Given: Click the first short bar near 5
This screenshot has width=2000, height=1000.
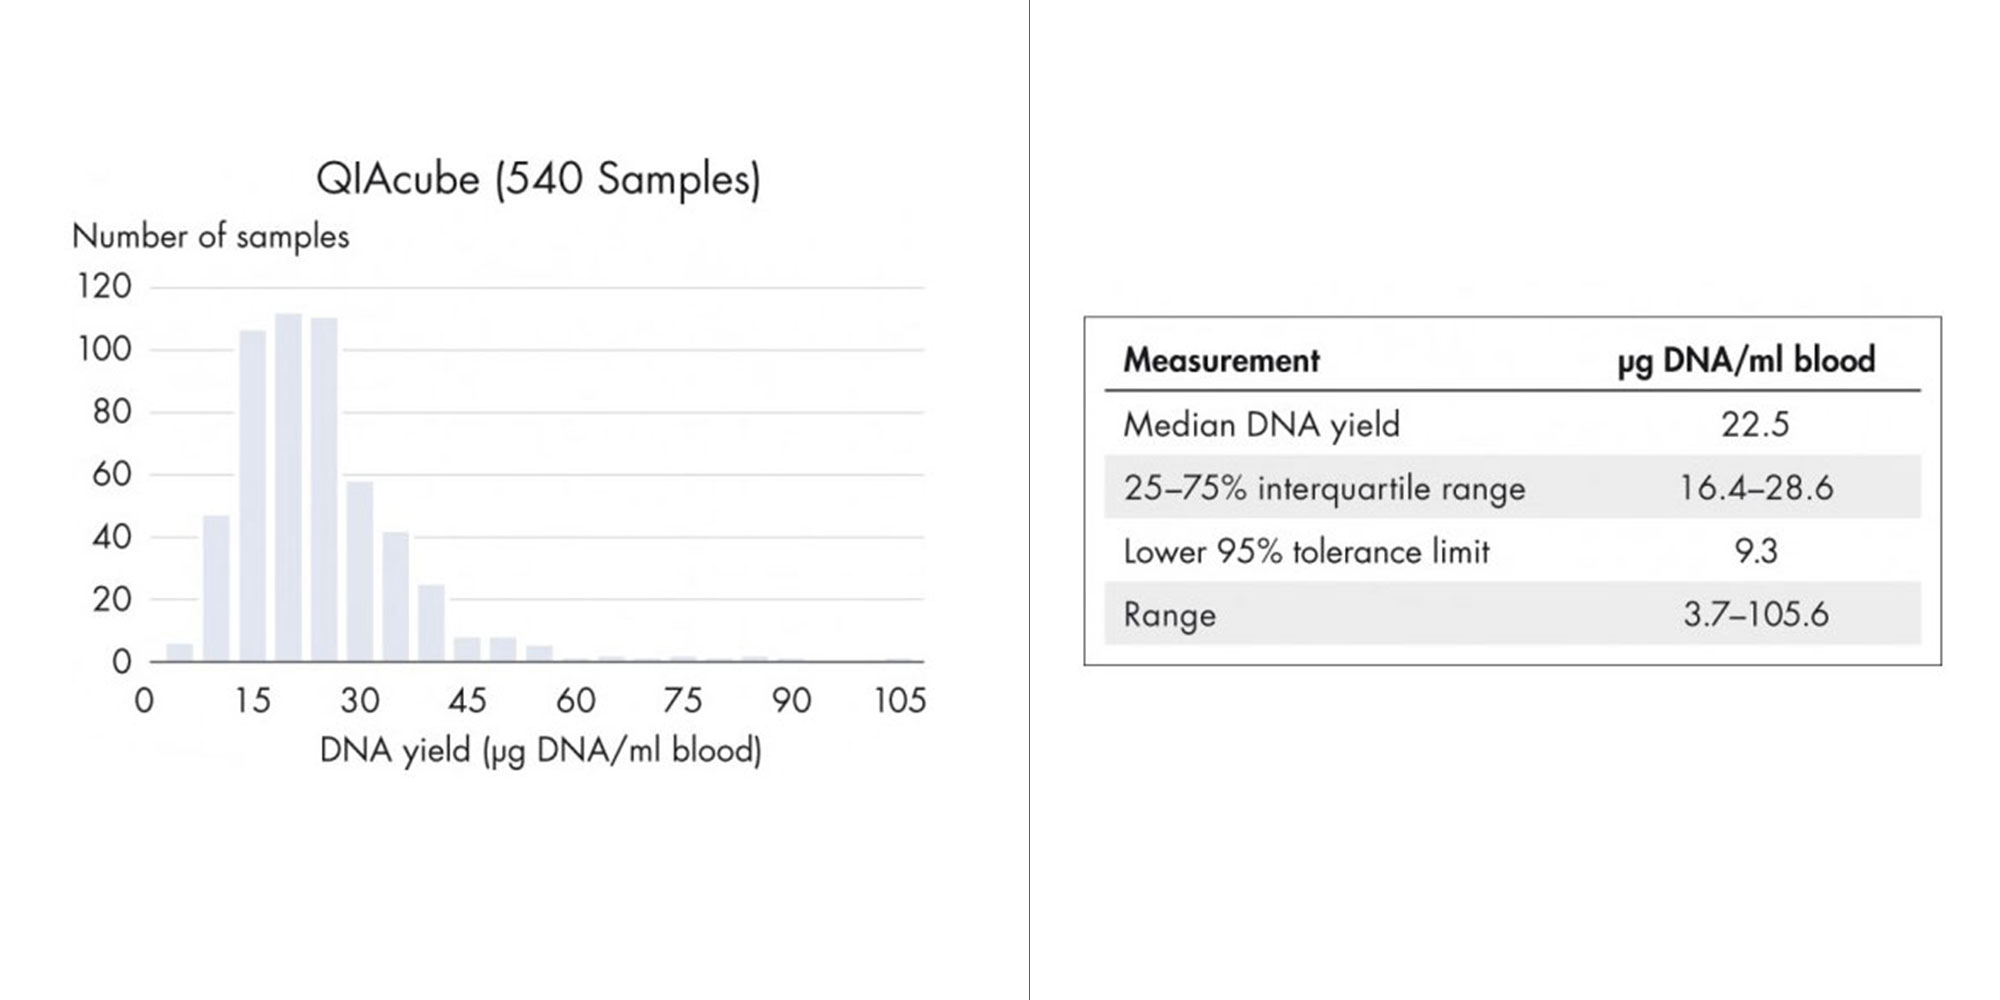Looking at the screenshot, I should coord(180,652).
